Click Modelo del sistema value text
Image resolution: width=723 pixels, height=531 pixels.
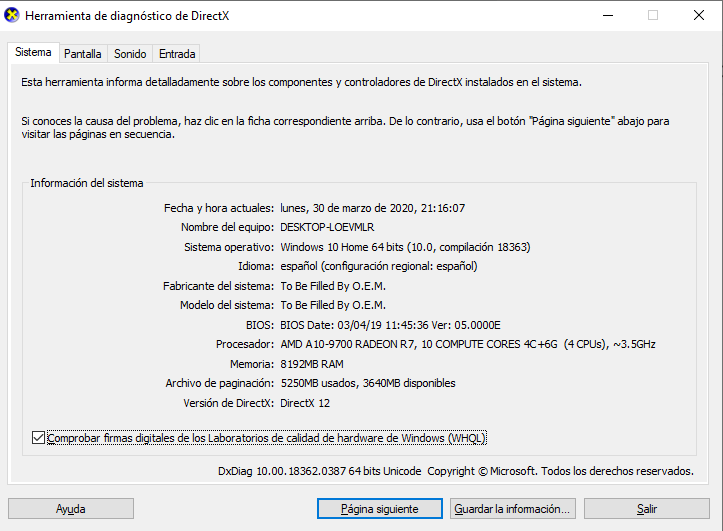click(x=333, y=305)
